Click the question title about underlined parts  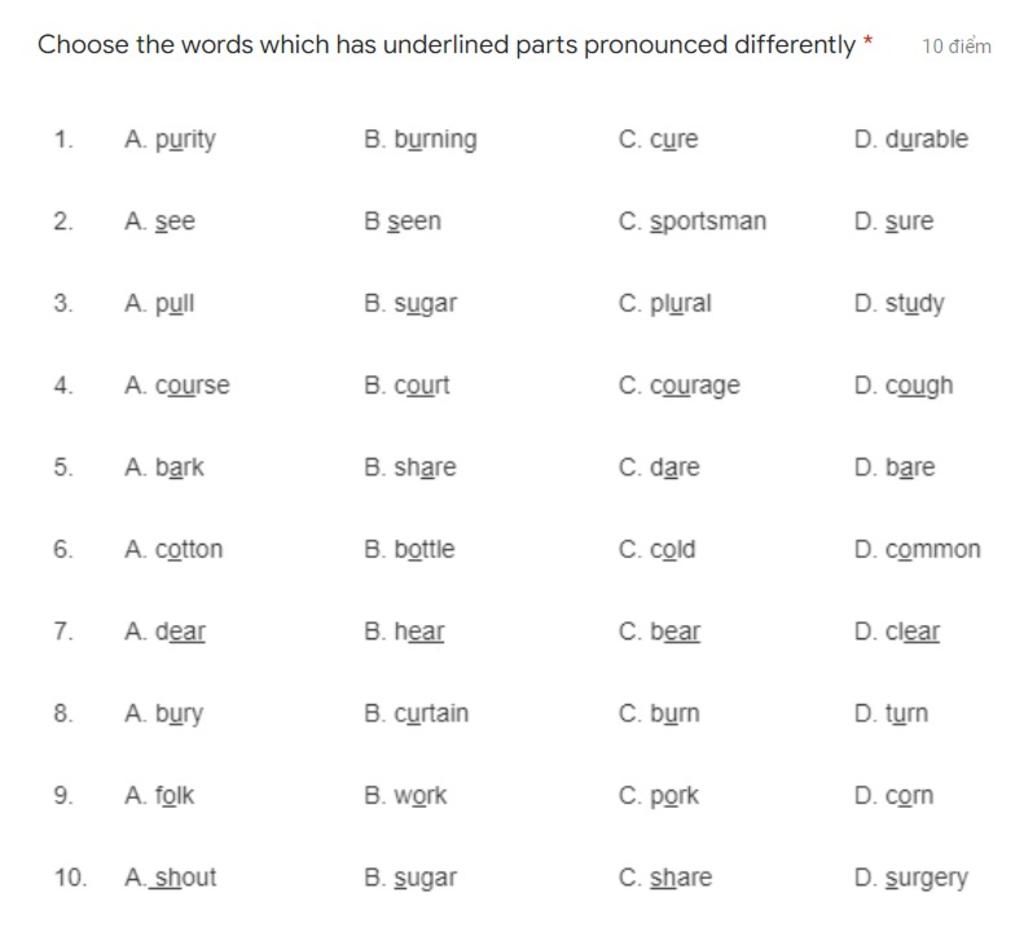click(x=446, y=45)
